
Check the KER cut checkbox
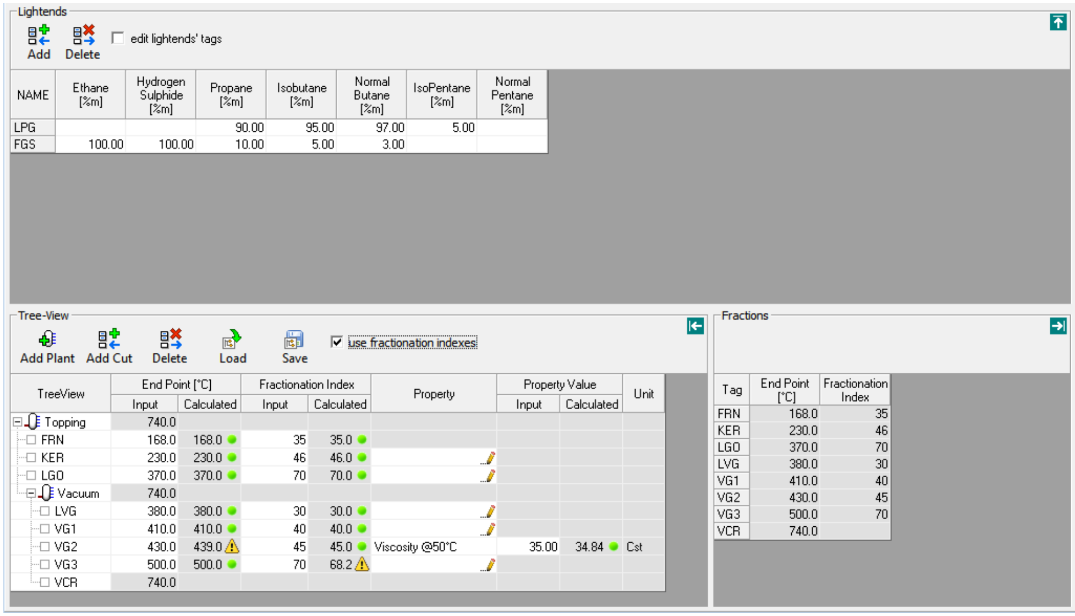click(x=31, y=458)
